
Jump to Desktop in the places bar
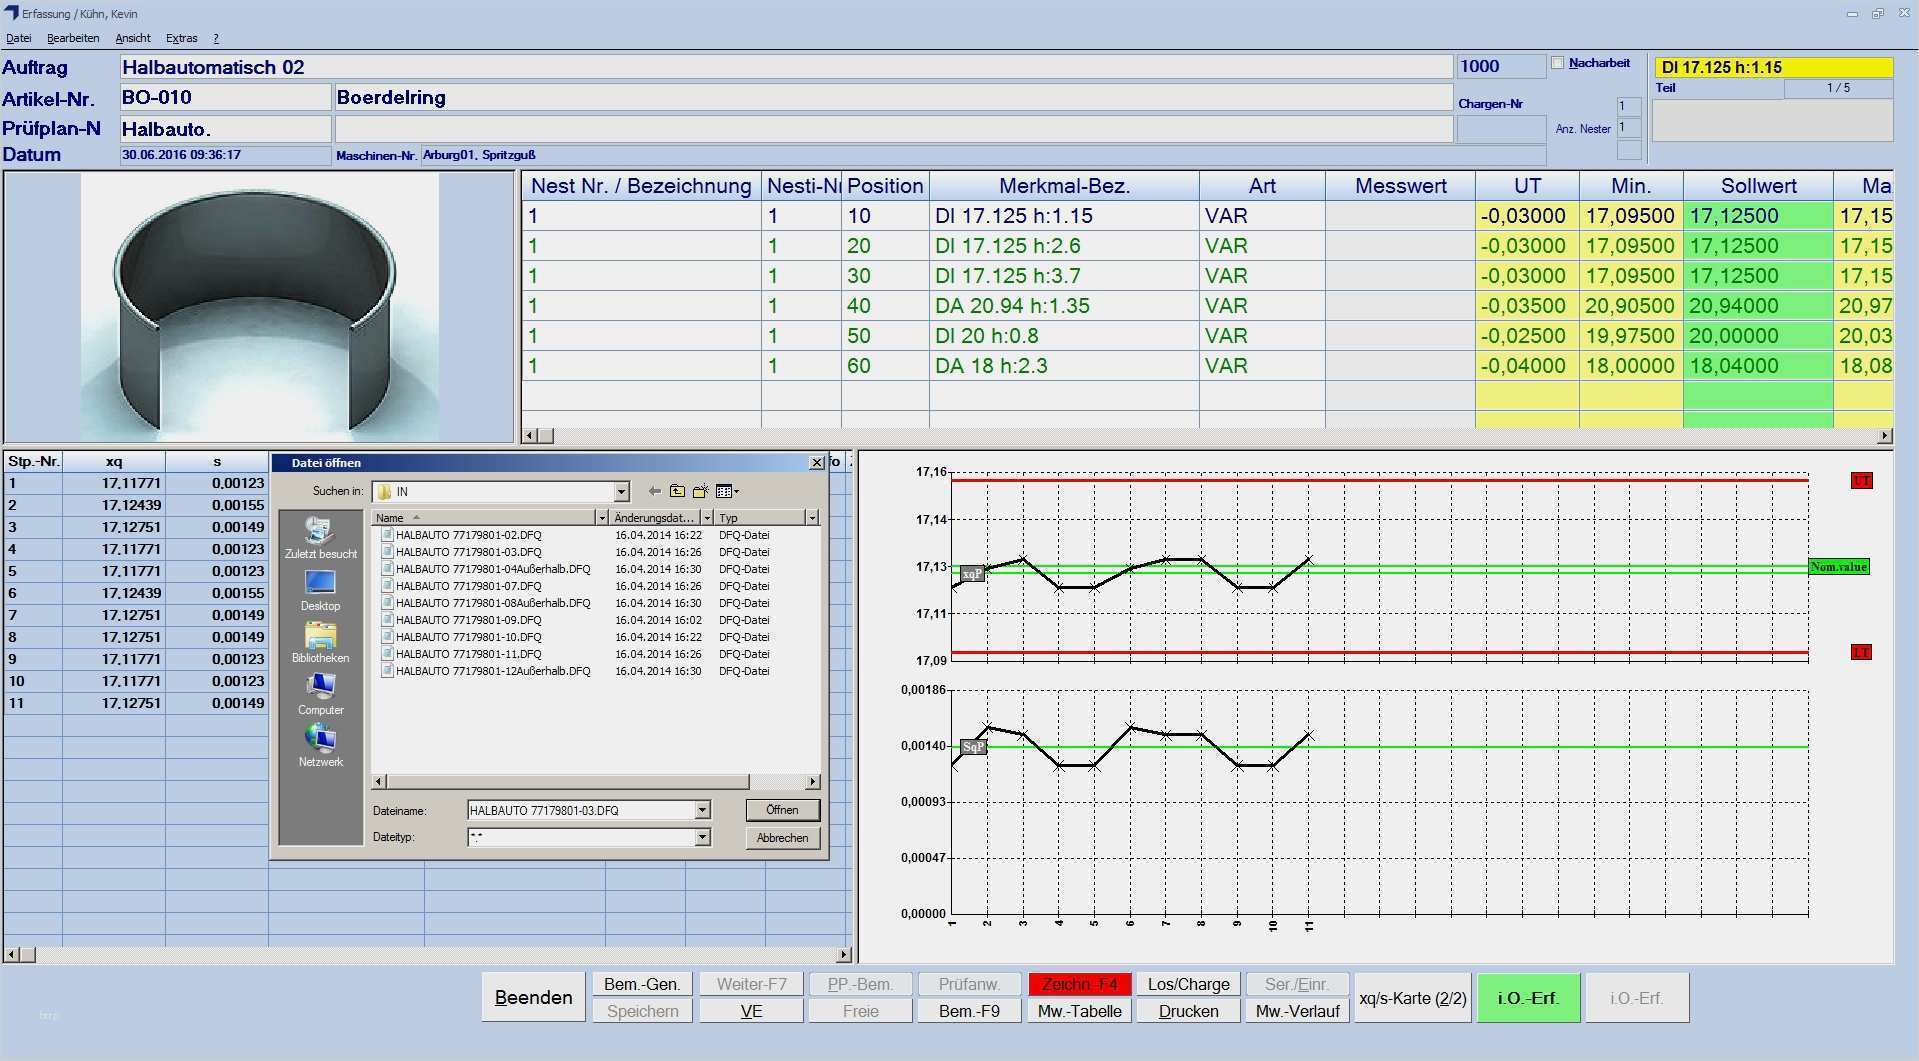[x=320, y=590]
